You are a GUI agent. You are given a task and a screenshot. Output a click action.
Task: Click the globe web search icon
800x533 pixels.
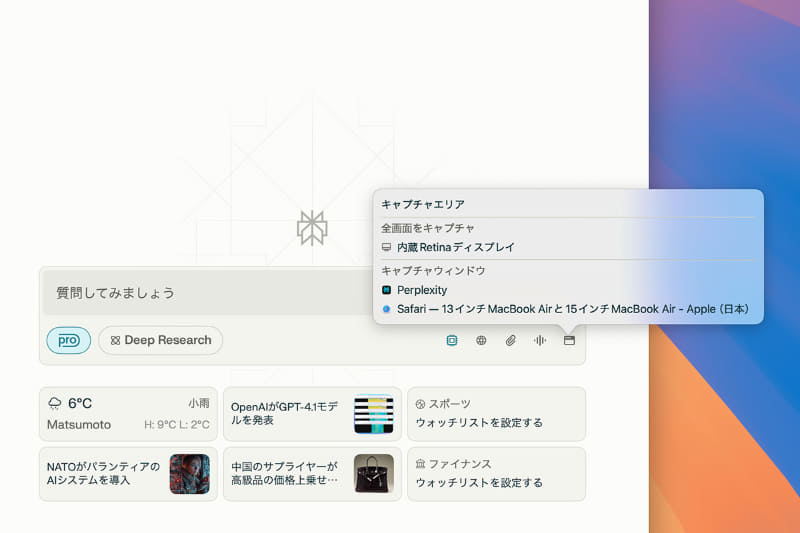pyautogui.click(x=481, y=340)
